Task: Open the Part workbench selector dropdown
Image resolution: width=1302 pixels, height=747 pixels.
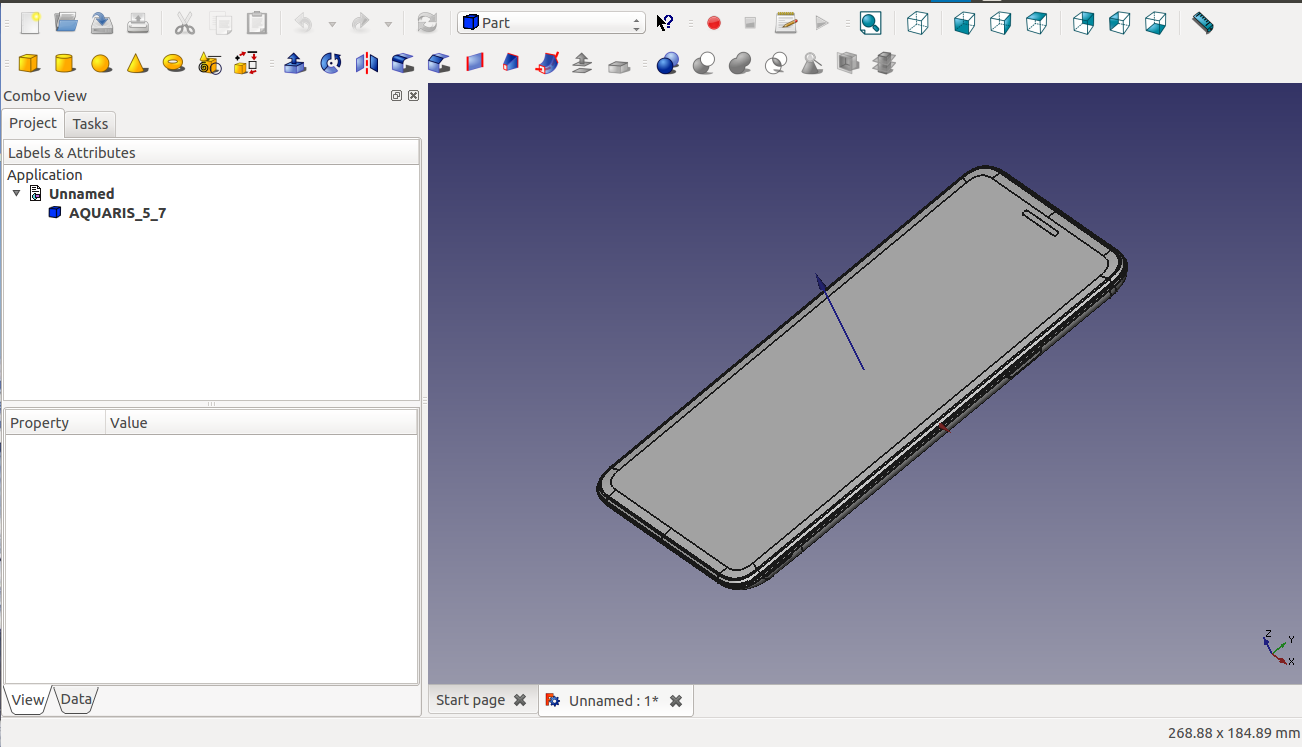Action: pyautogui.click(x=551, y=23)
